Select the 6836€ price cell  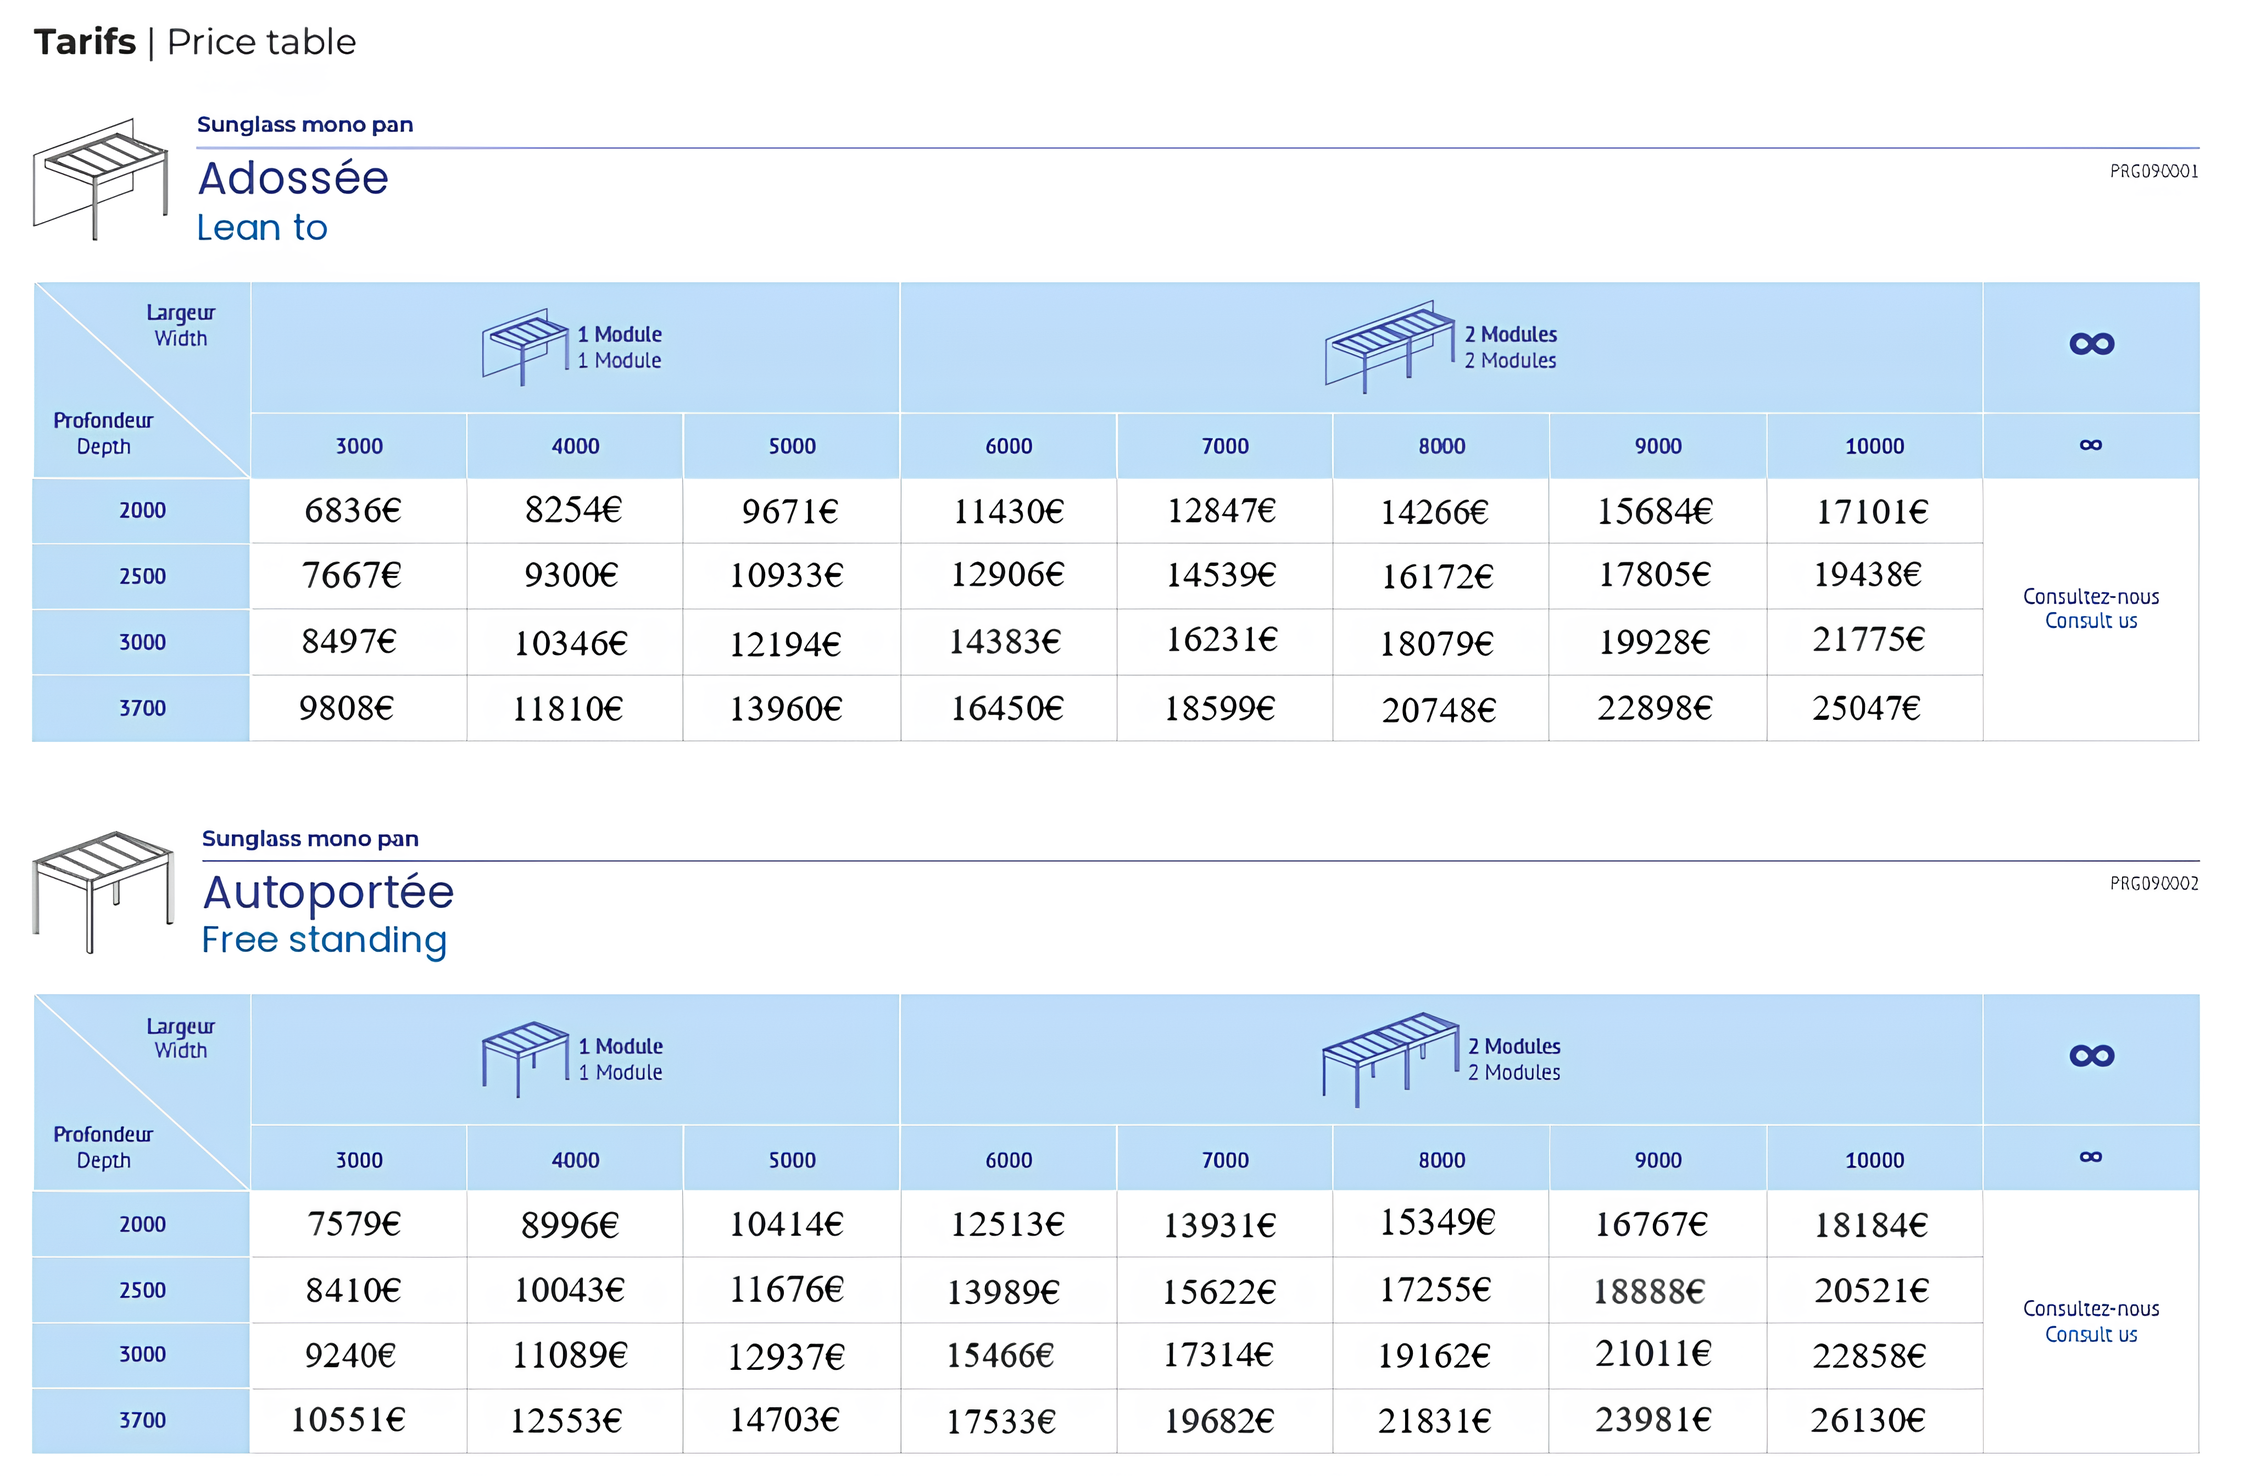pyautogui.click(x=358, y=511)
